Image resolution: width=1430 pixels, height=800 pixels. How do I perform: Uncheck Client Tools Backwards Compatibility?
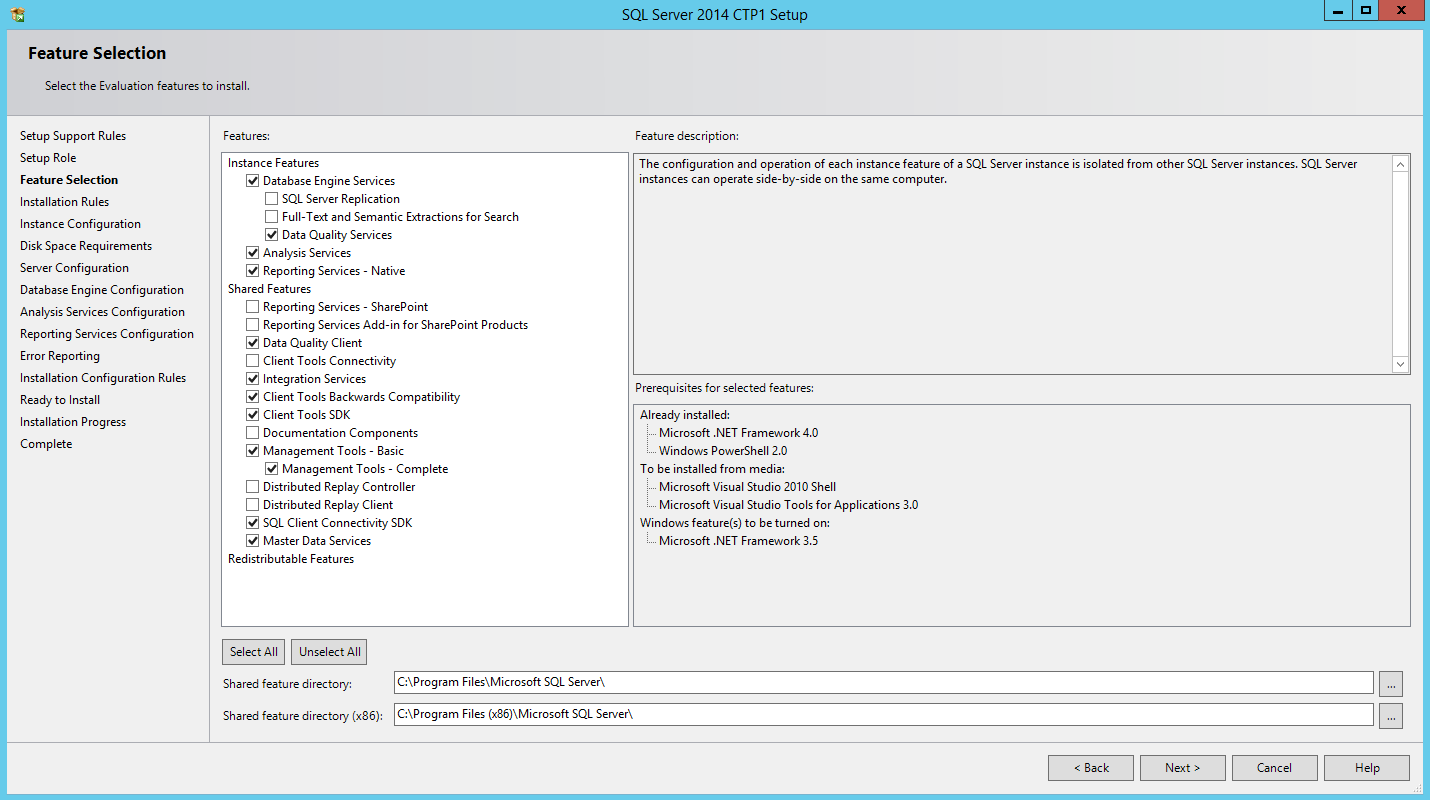coord(252,397)
